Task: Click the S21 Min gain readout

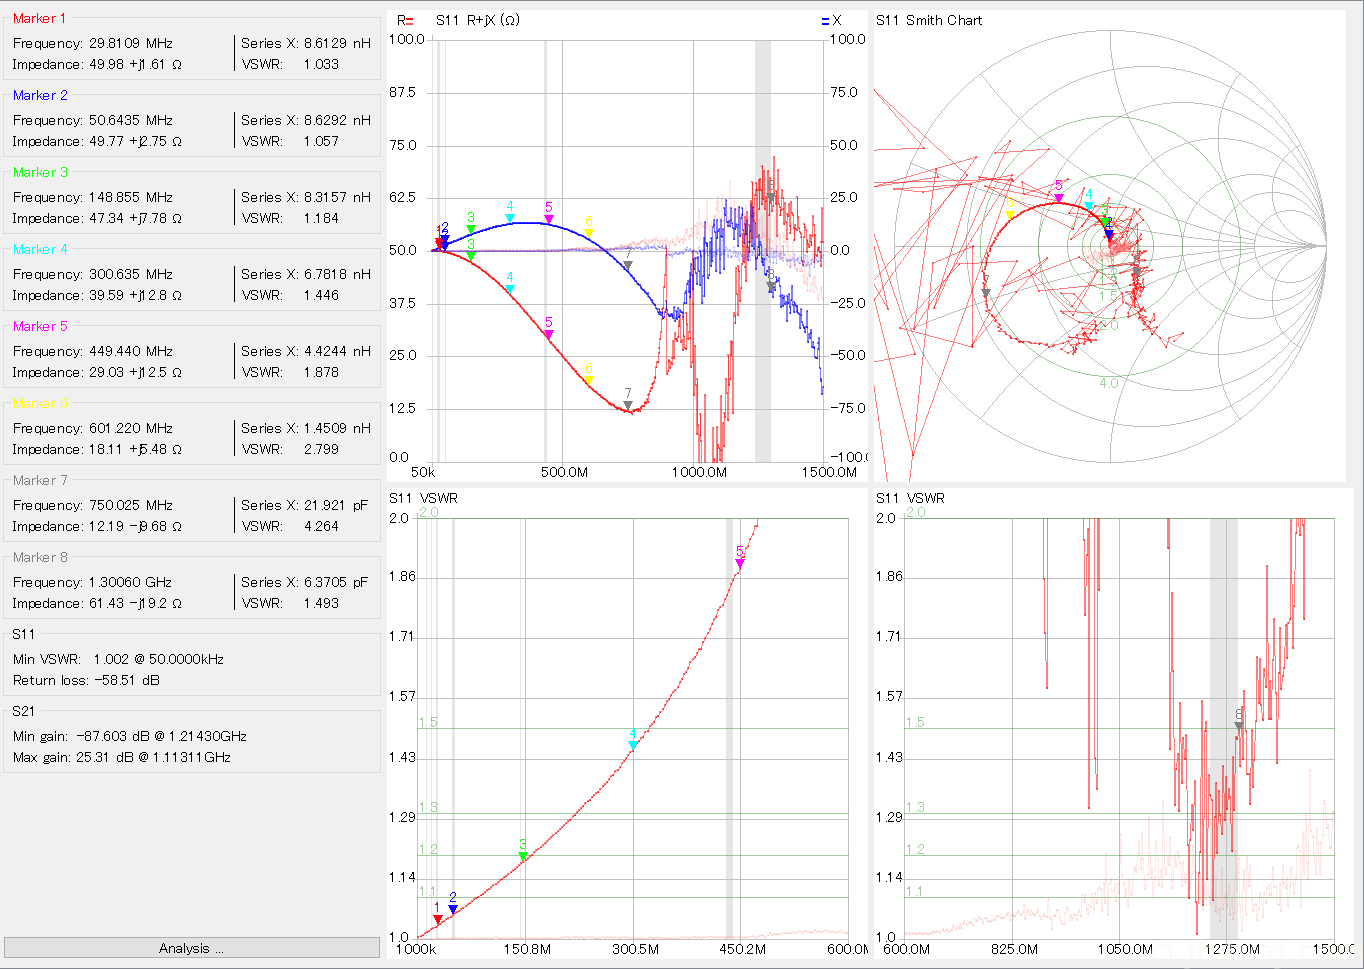Action: pos(129,736)
